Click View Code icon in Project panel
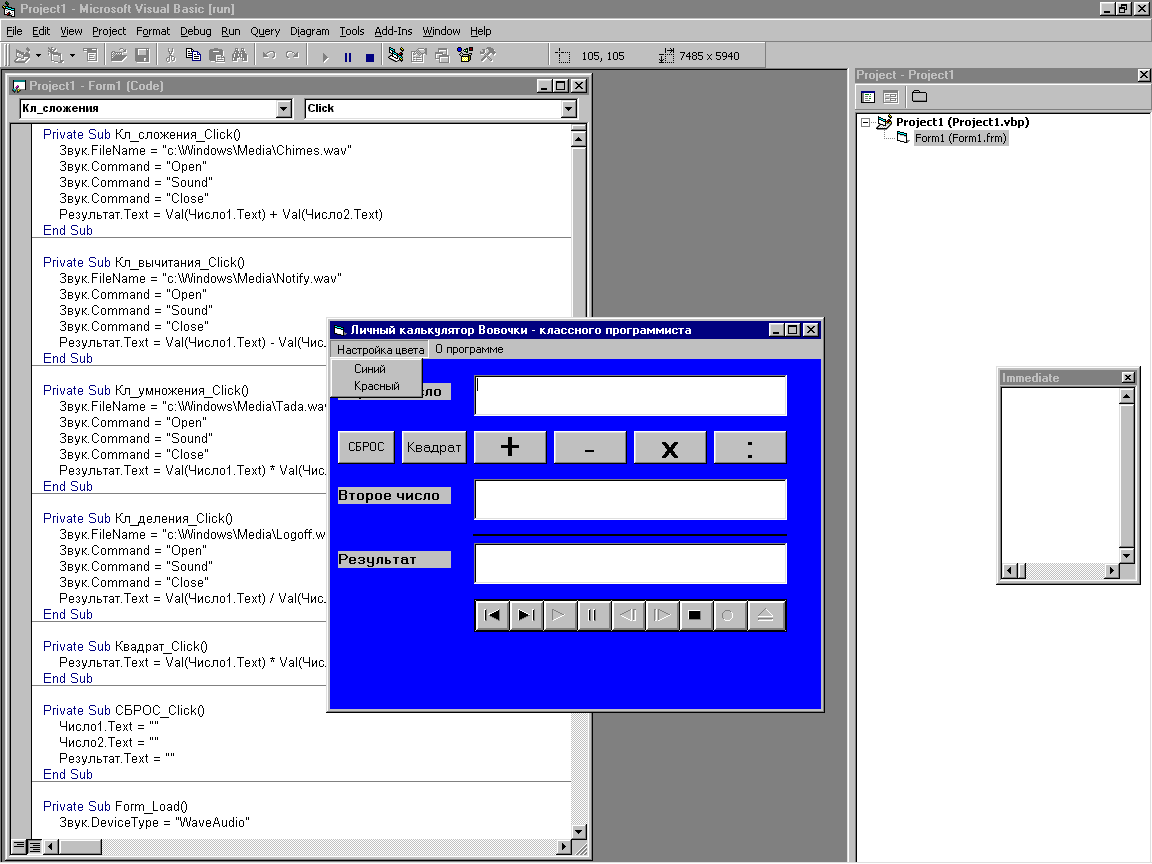 tap(868, 97)
